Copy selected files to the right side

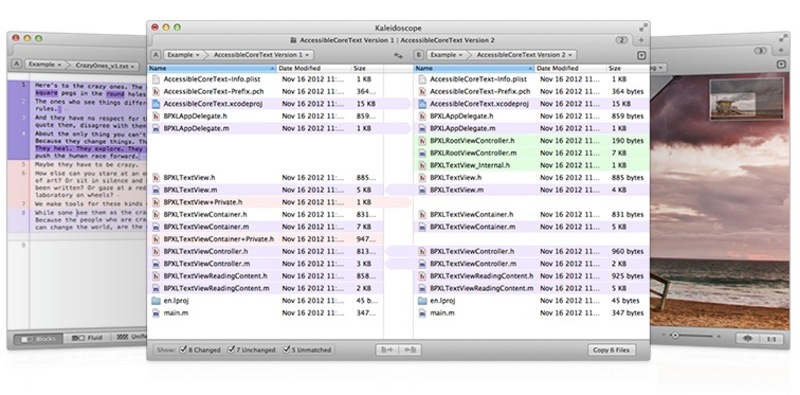[387, 350]
